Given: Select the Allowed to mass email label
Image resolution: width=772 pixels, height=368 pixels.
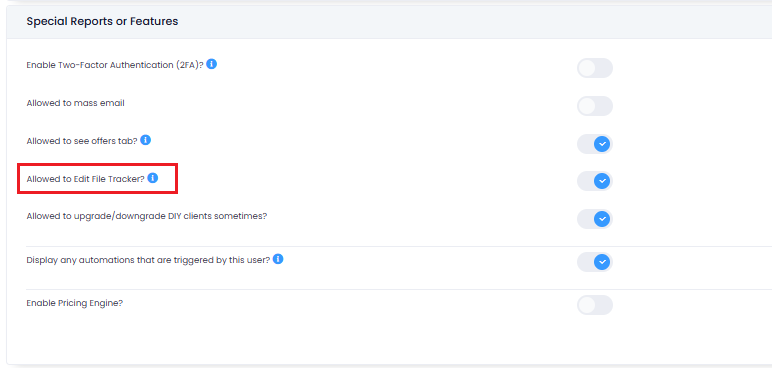Looking at the screenshot, I should [x=75, y=103].
